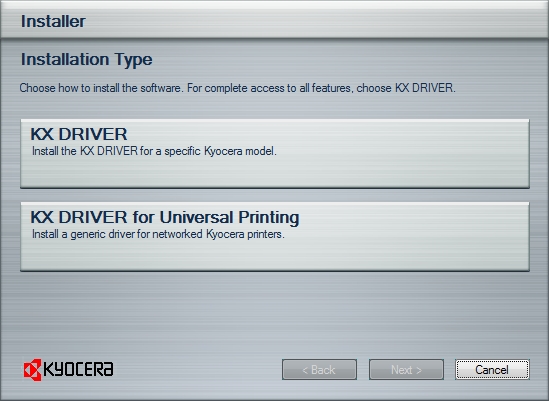This screenshot has height=401, width=549.
Task: Click the 'Choose how to install' instruction text
Action: tap(238, 88)
